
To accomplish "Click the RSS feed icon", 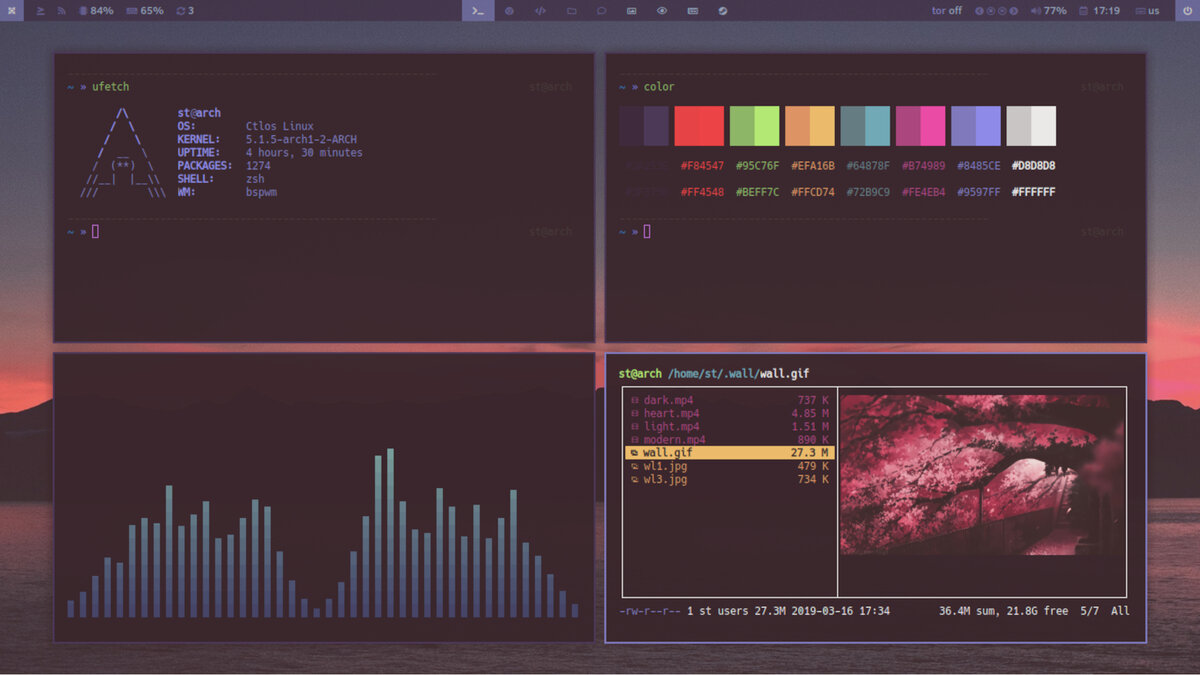I will click(x=61, y=10).
